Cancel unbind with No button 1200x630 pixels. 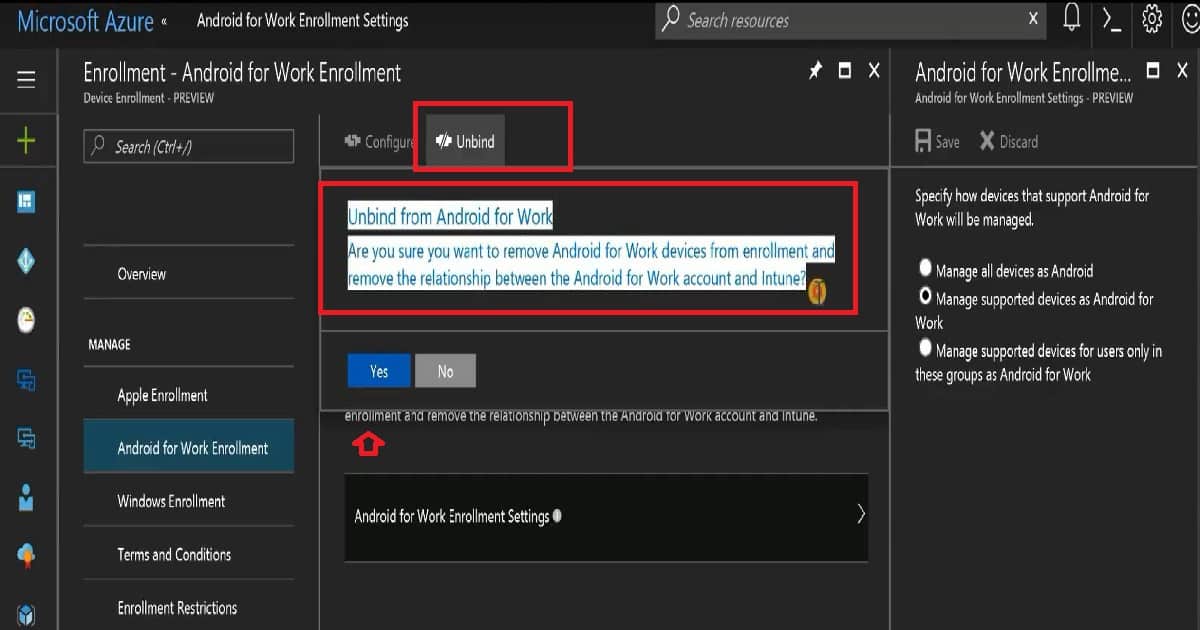[x=445, y=371]
